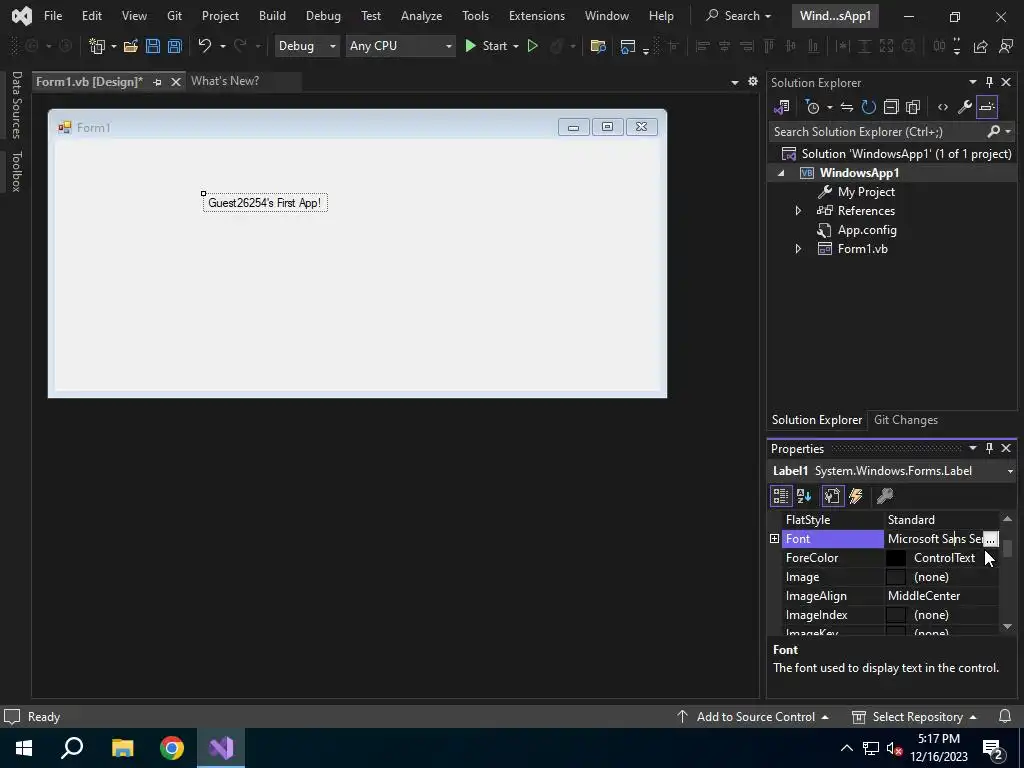Image resolution: width=1024 pixels, height=768 pixels.
Task: Open the Any CPU platform dropdown
Action: [449, 46]
